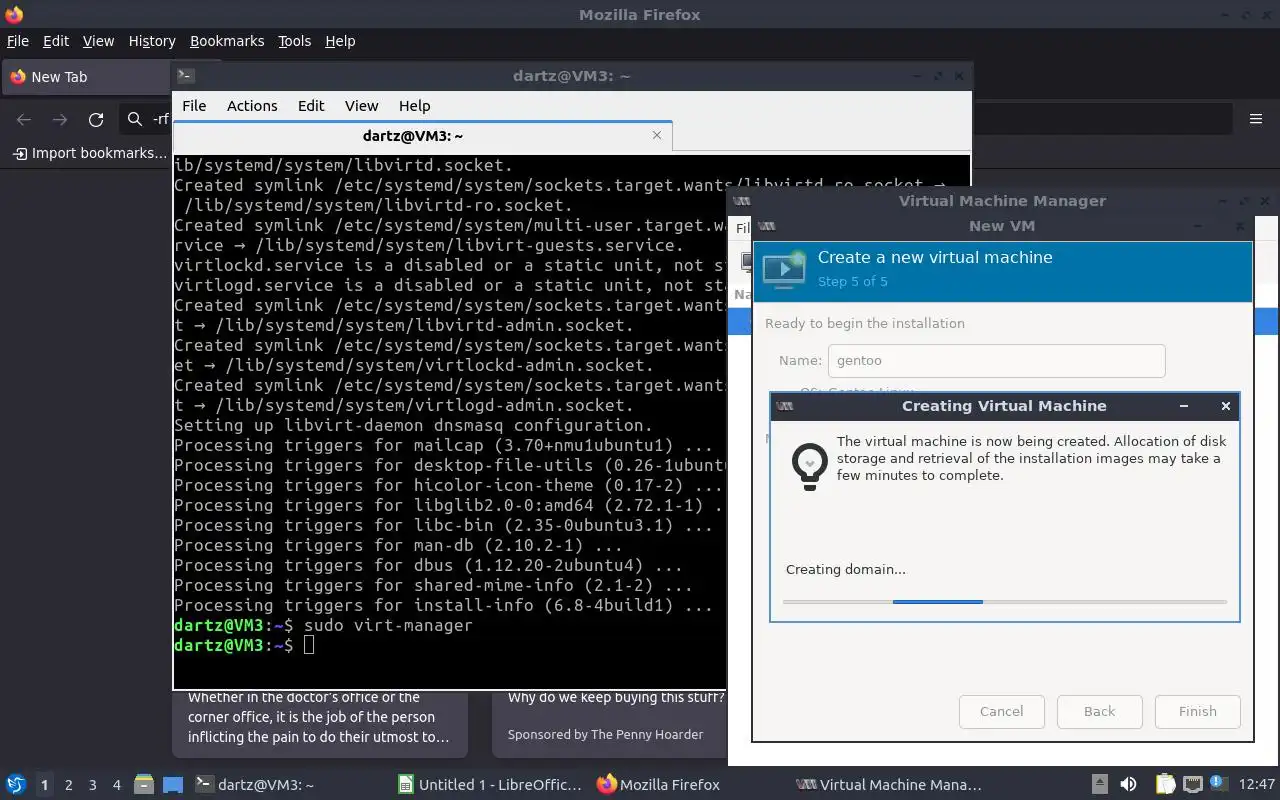Open the Firefox History menu

click(x=152, y=41)
